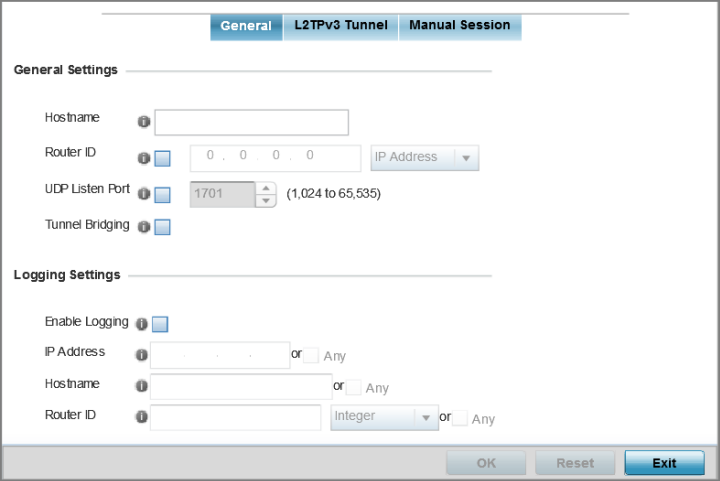Click the Reset button
Screen dimensions: 720x481
pyautogui.click(x=575, y=463)
